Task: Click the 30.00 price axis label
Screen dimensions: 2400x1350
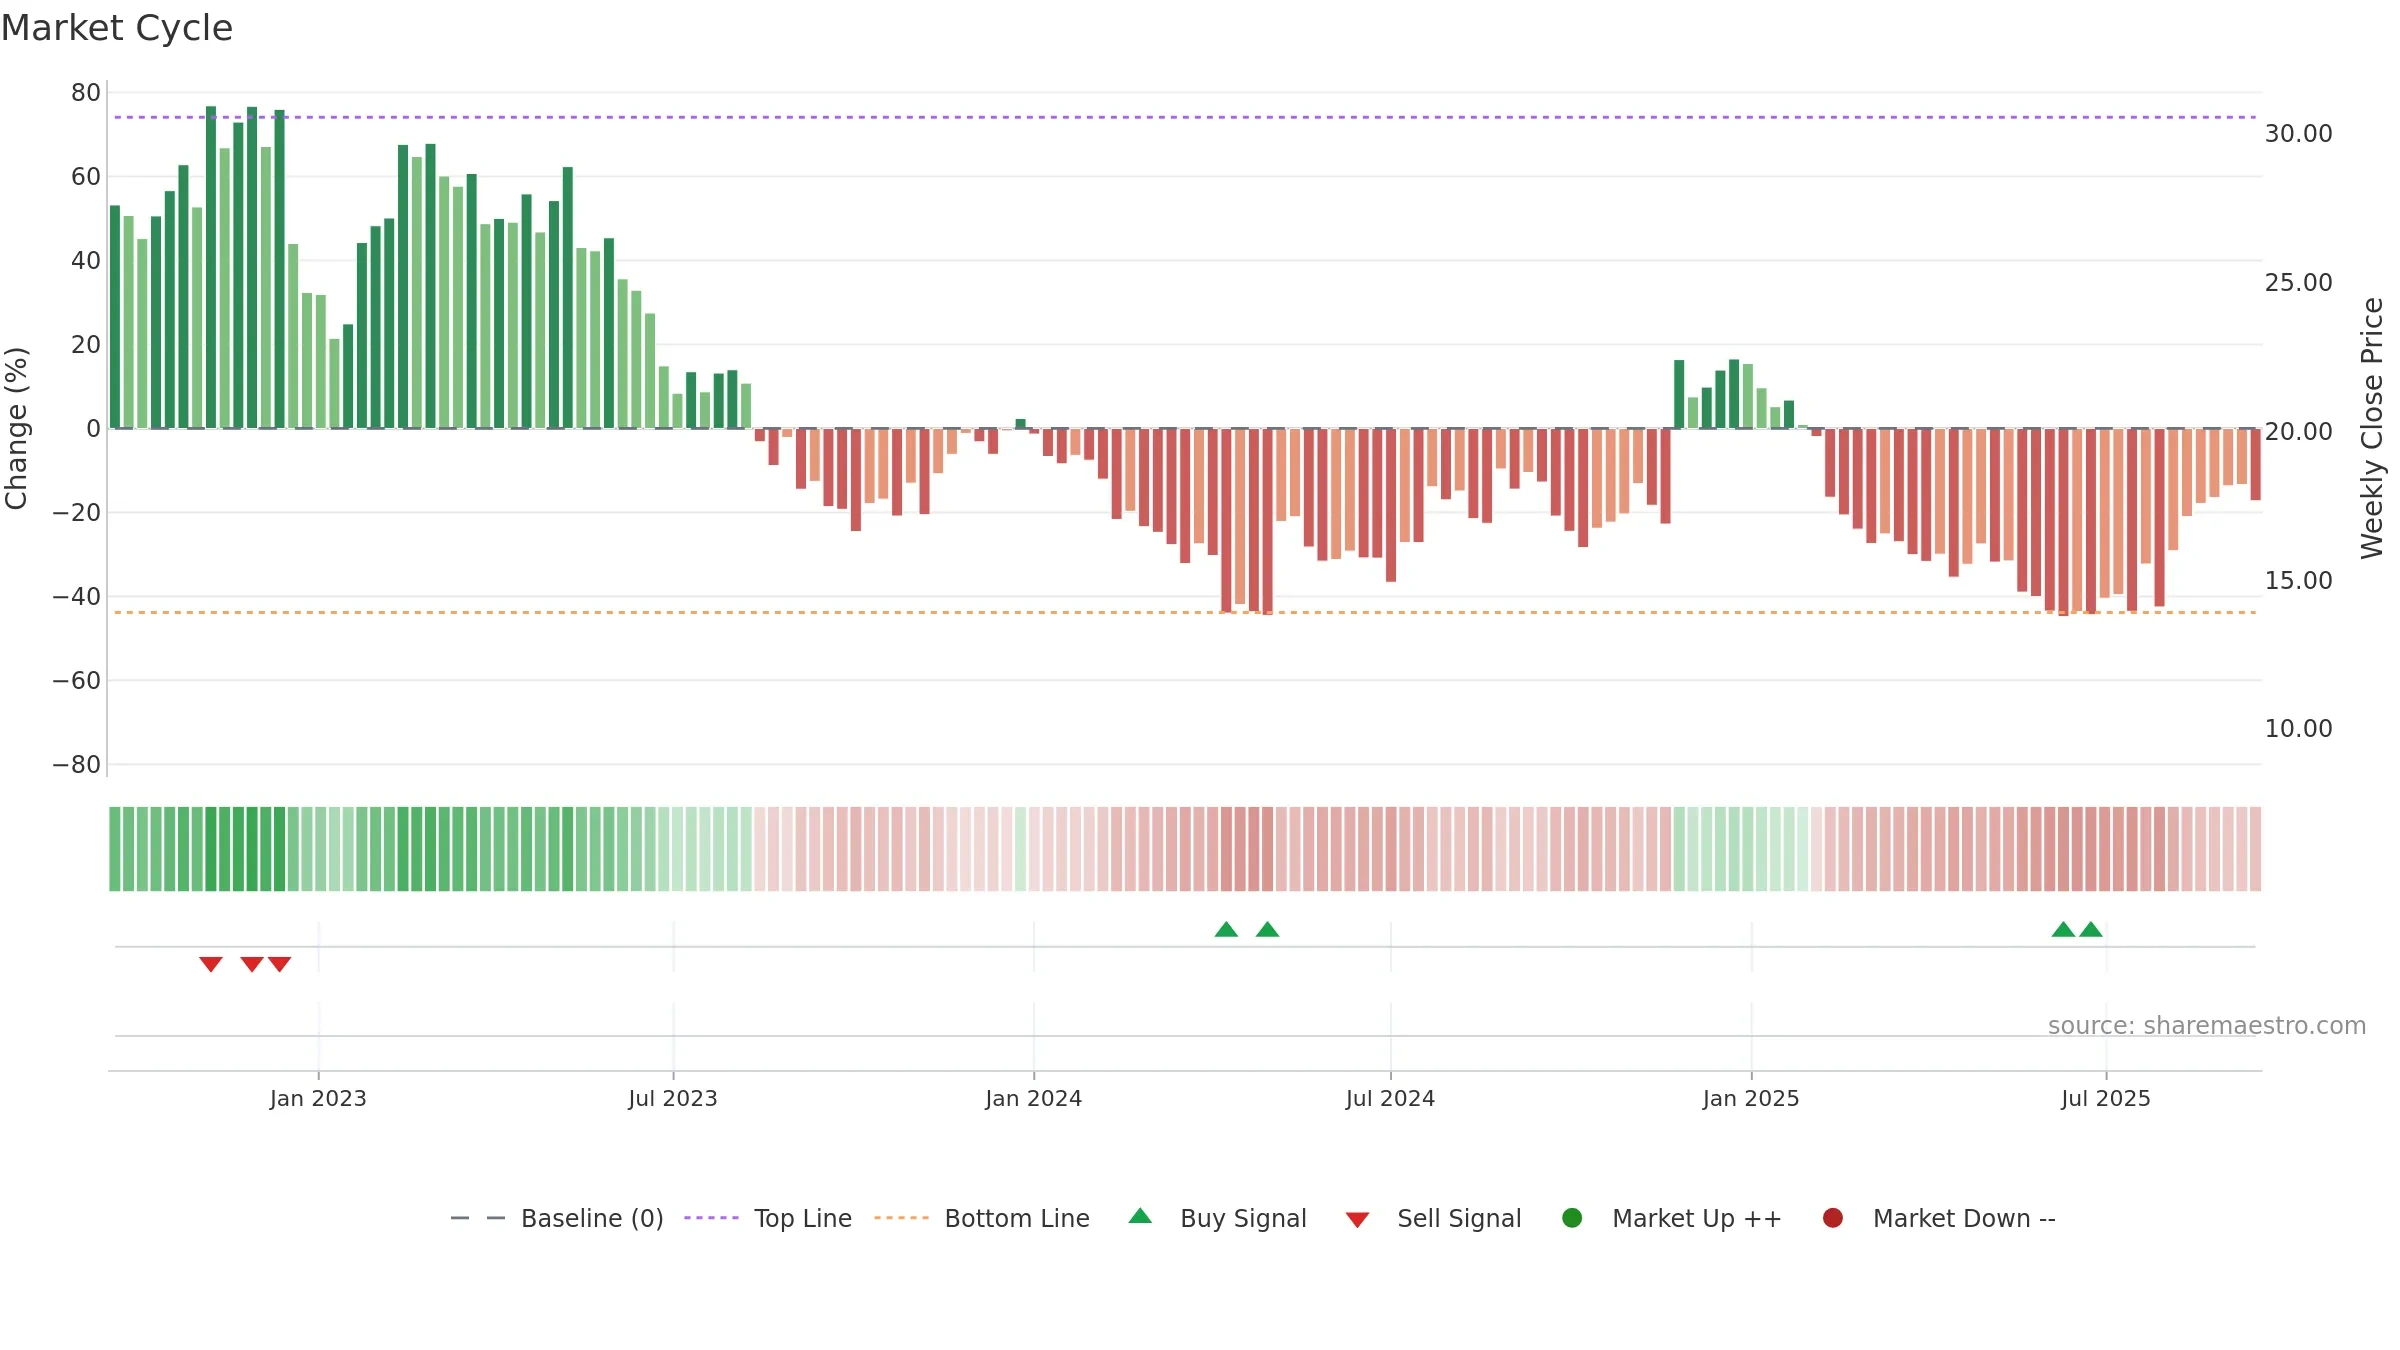Action: (2298, 134)
